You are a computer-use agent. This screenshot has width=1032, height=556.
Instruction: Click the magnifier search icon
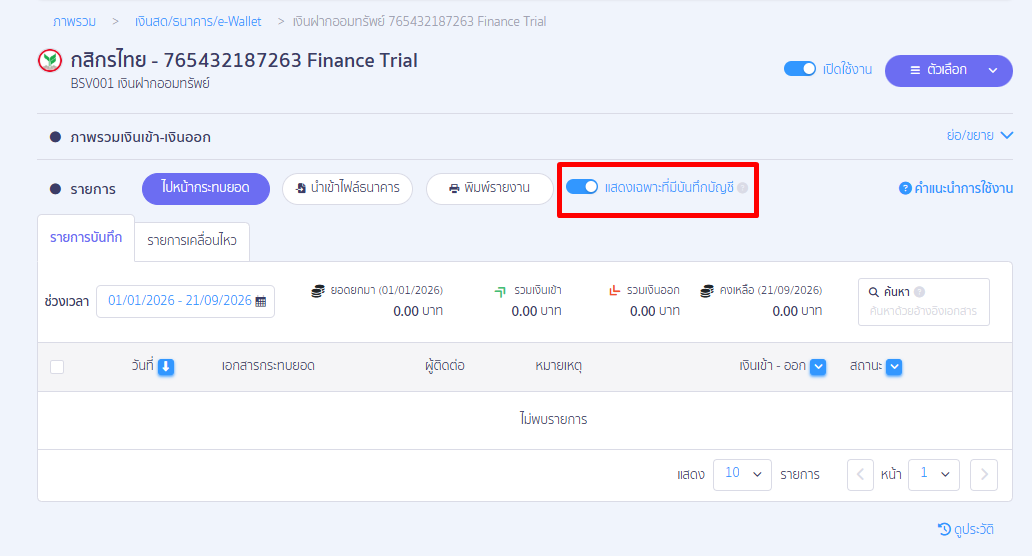pyautogui.click(x=873, y=291)
